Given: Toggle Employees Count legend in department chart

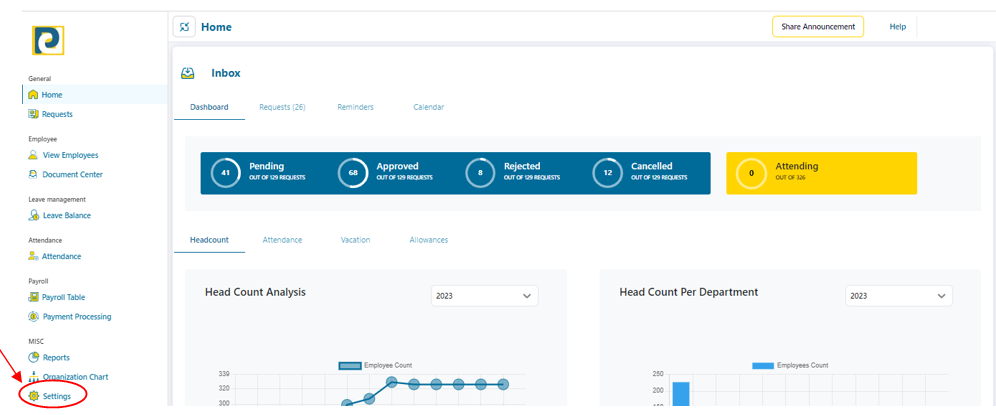Looking at the screenshot, I should [789, 366].
